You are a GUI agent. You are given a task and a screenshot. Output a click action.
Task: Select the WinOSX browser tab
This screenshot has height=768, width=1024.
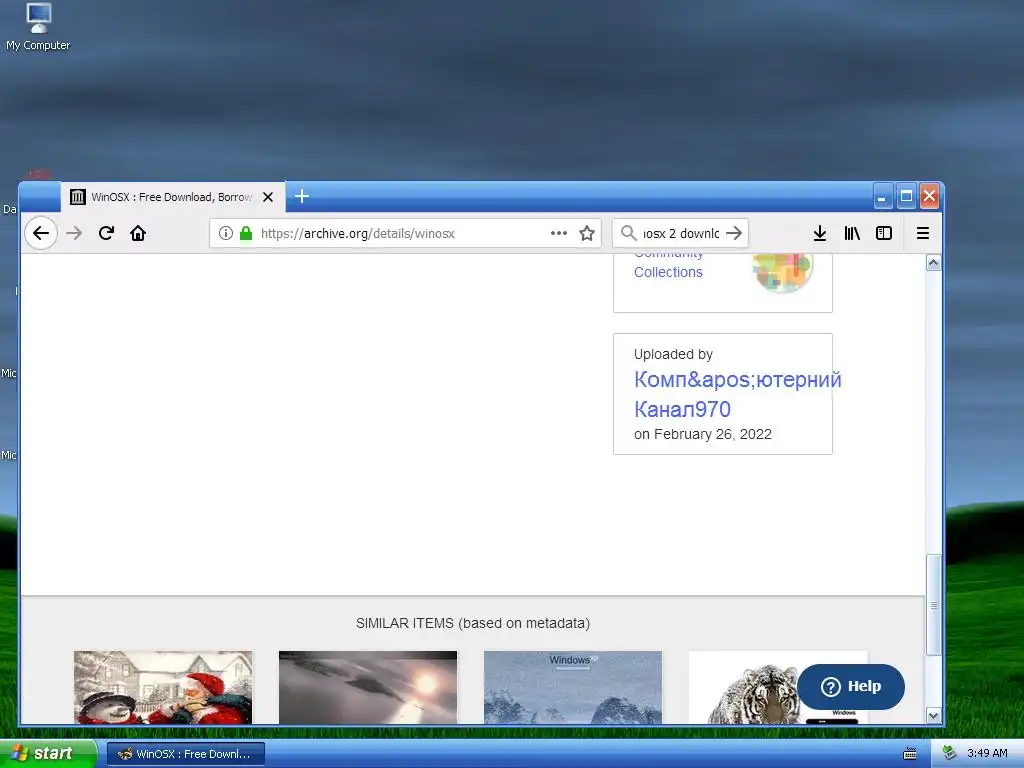click(x=173, y=197)
